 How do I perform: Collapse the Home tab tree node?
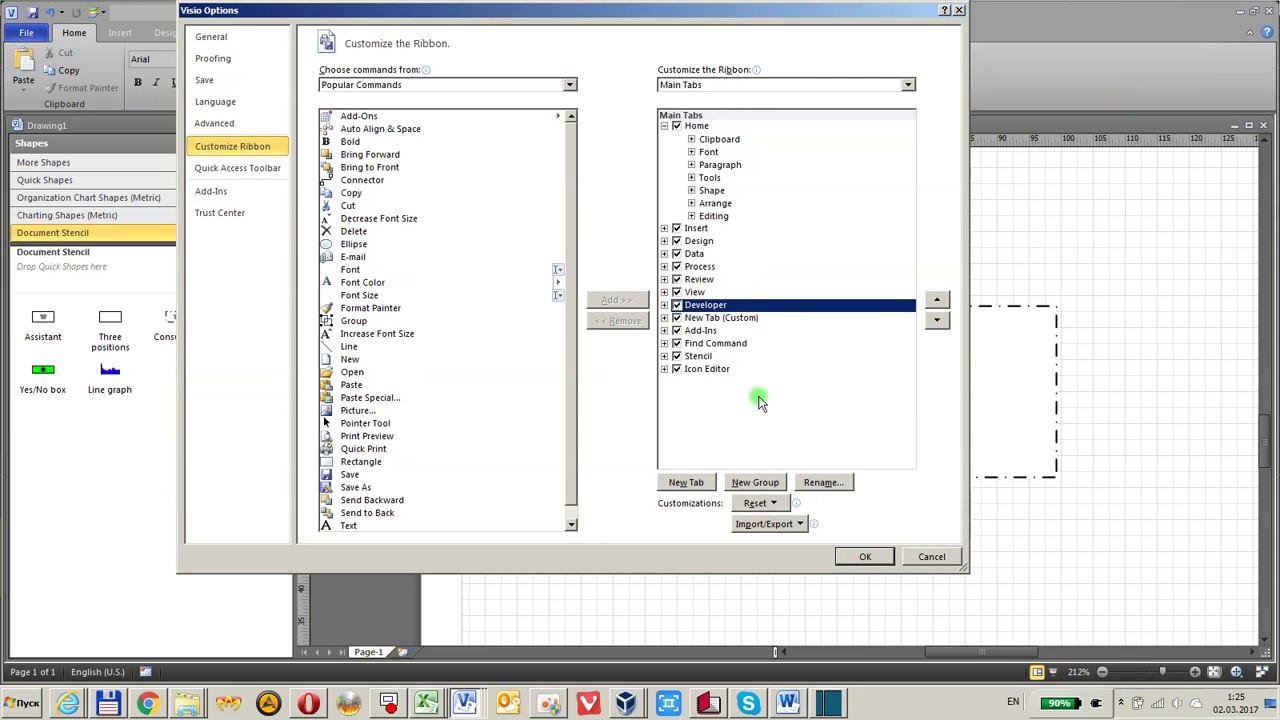(x=664, y=126)
